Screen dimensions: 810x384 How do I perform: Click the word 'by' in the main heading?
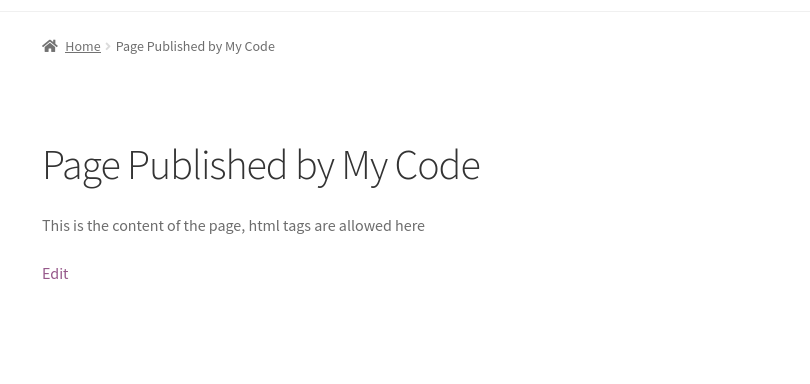(315, 167)
